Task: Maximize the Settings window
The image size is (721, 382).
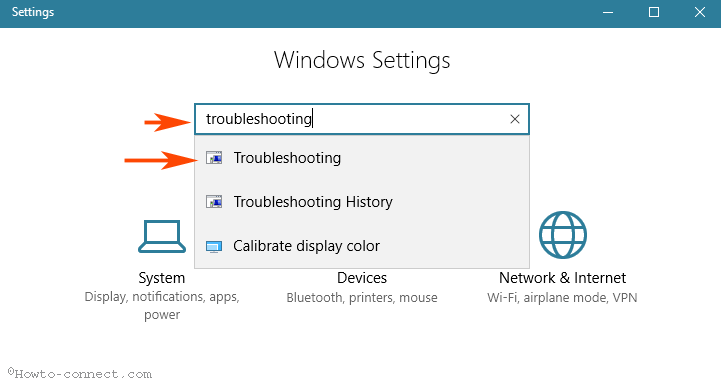Action: [654, 12]
